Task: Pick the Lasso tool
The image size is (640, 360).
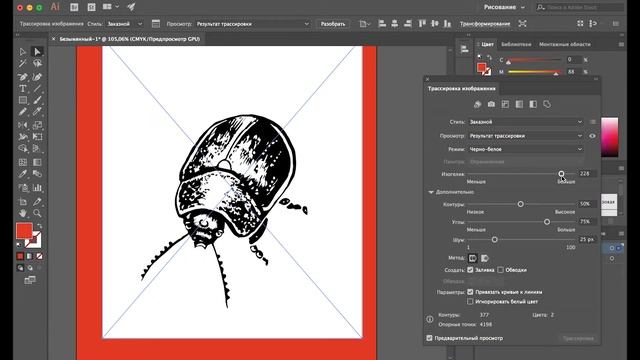Action: (37, 63)
